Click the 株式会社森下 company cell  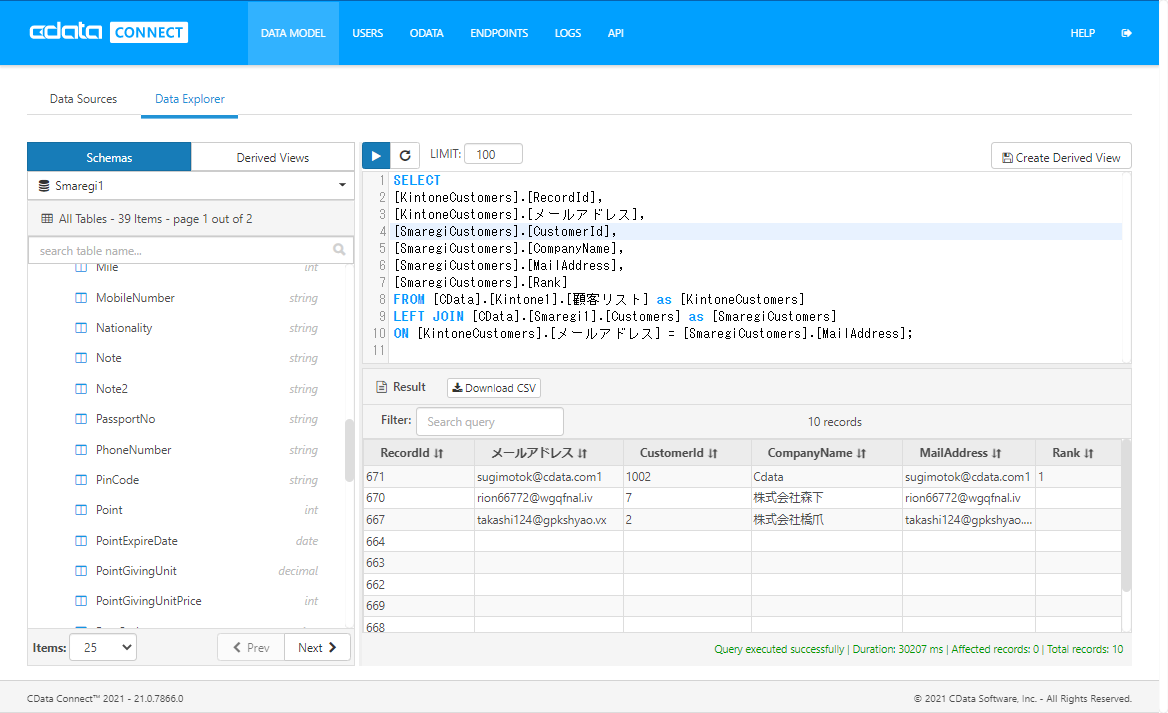[x=826, y=498]
